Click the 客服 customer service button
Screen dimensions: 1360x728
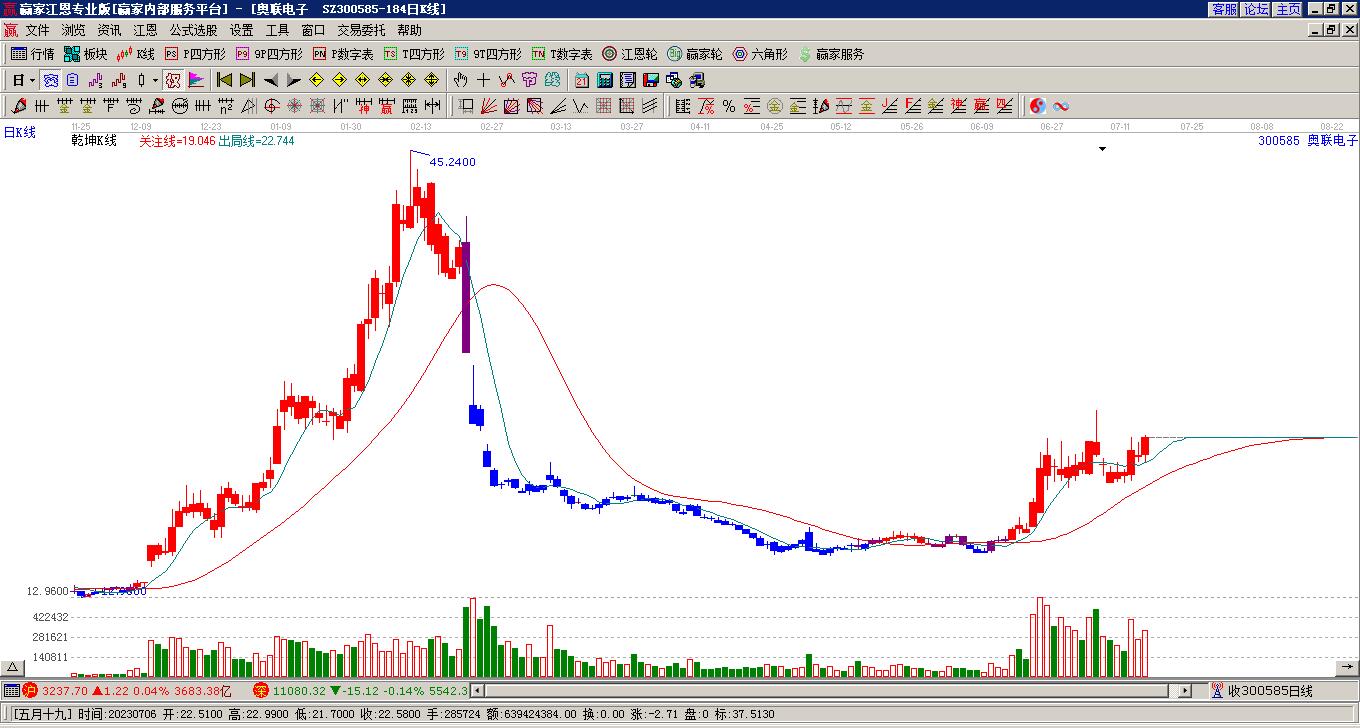point(1224,9)
